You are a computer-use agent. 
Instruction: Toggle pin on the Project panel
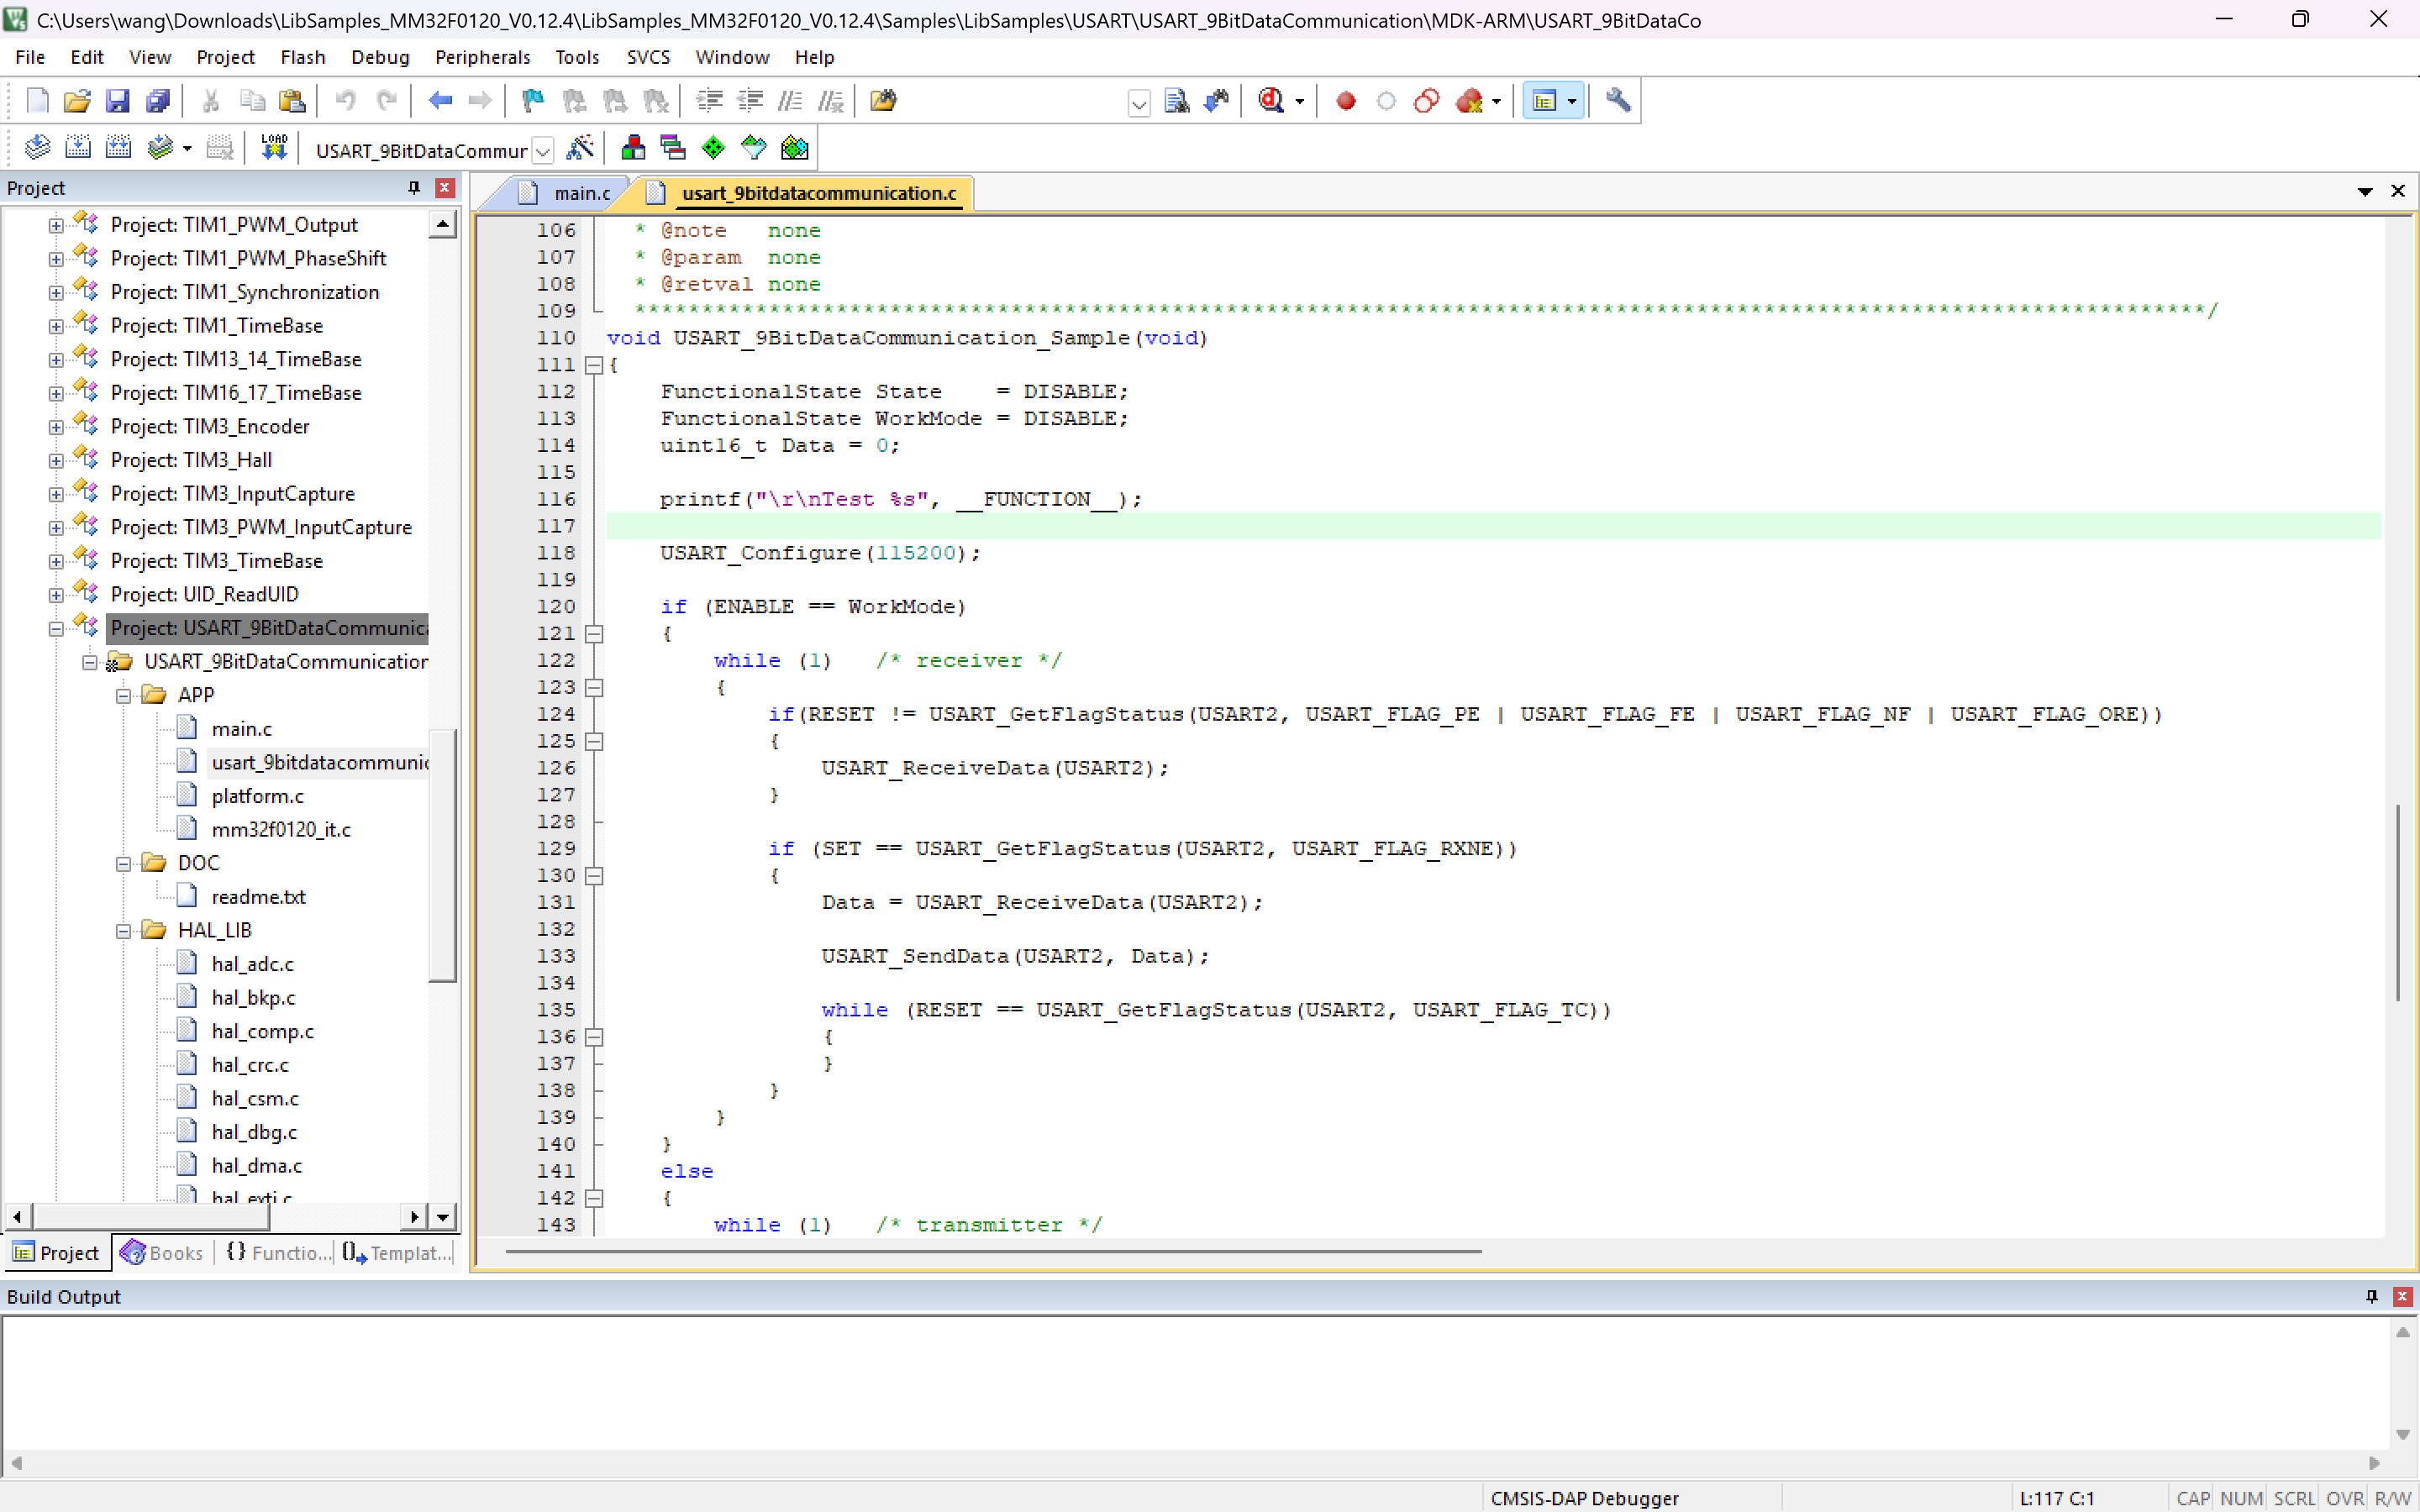(x=413, y=188)
